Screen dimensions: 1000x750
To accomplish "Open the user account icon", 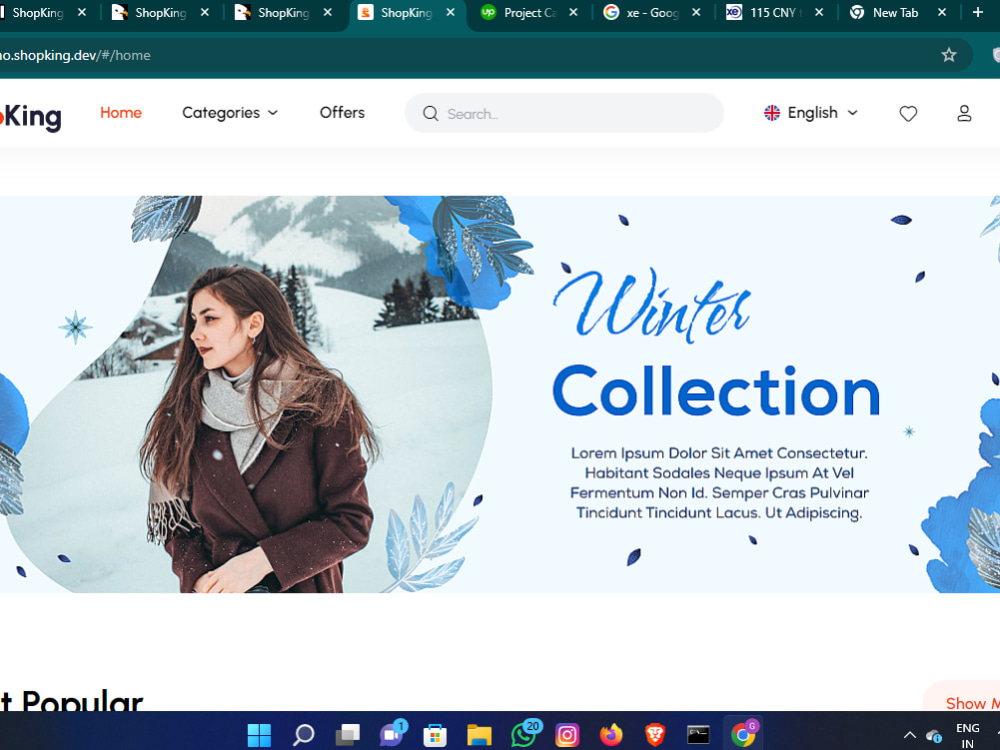I will tap(964, 113).
